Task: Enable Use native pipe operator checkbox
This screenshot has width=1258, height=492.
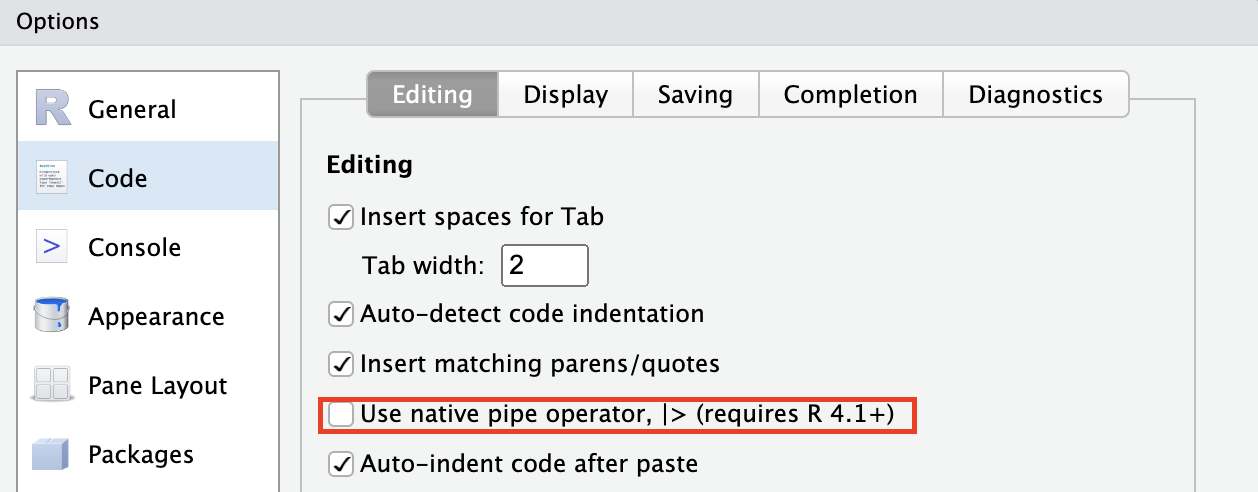Action: (x=341, y=413)
